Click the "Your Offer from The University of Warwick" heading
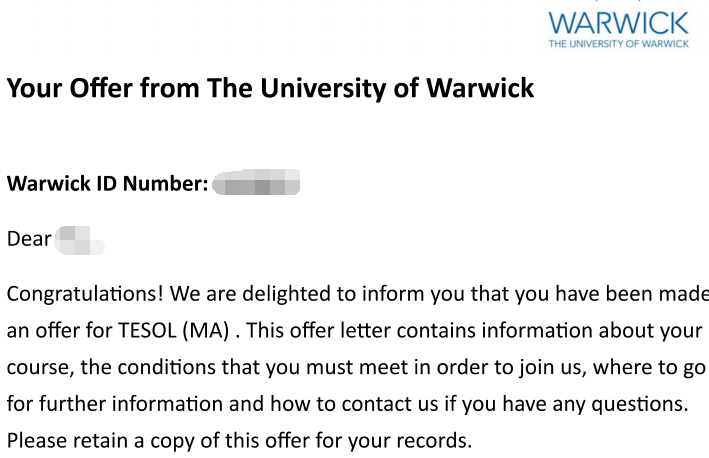709x458 pixels. click(270, 88)
